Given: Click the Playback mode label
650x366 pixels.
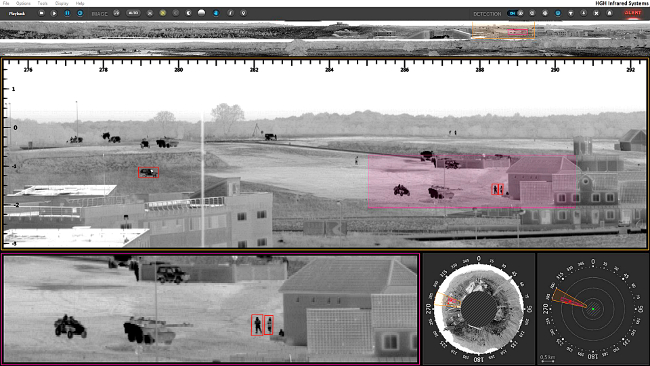Looking at the screenshot, I should point(17,14).
